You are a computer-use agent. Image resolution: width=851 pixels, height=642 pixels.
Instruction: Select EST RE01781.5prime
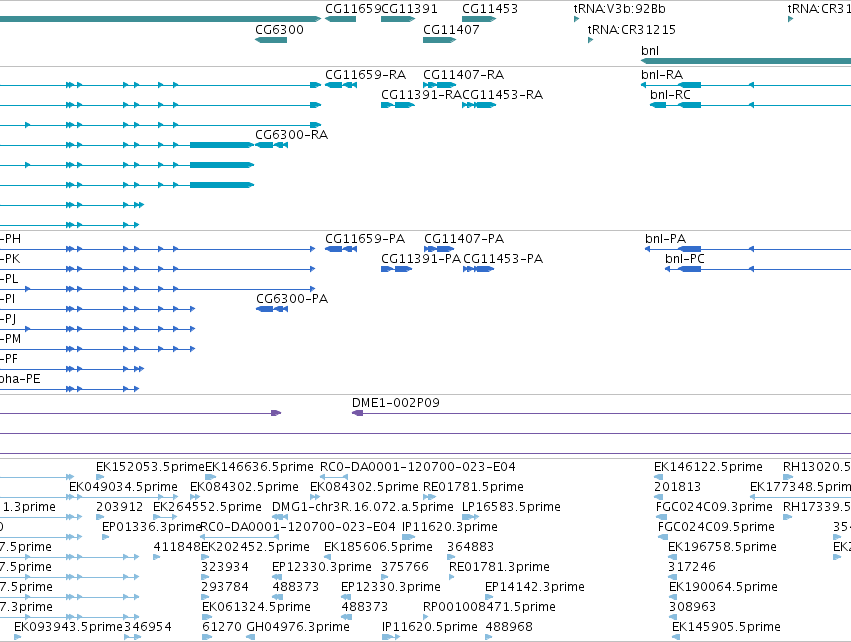click(473, 487)
